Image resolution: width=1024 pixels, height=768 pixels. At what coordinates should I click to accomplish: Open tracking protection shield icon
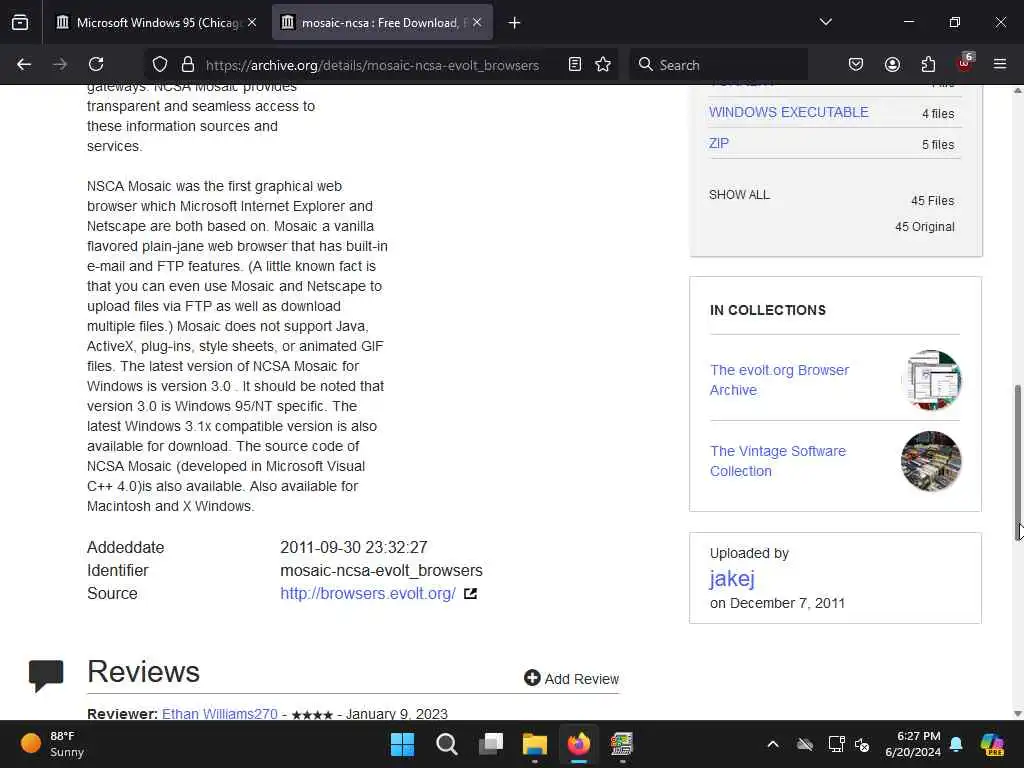point(160,64)
